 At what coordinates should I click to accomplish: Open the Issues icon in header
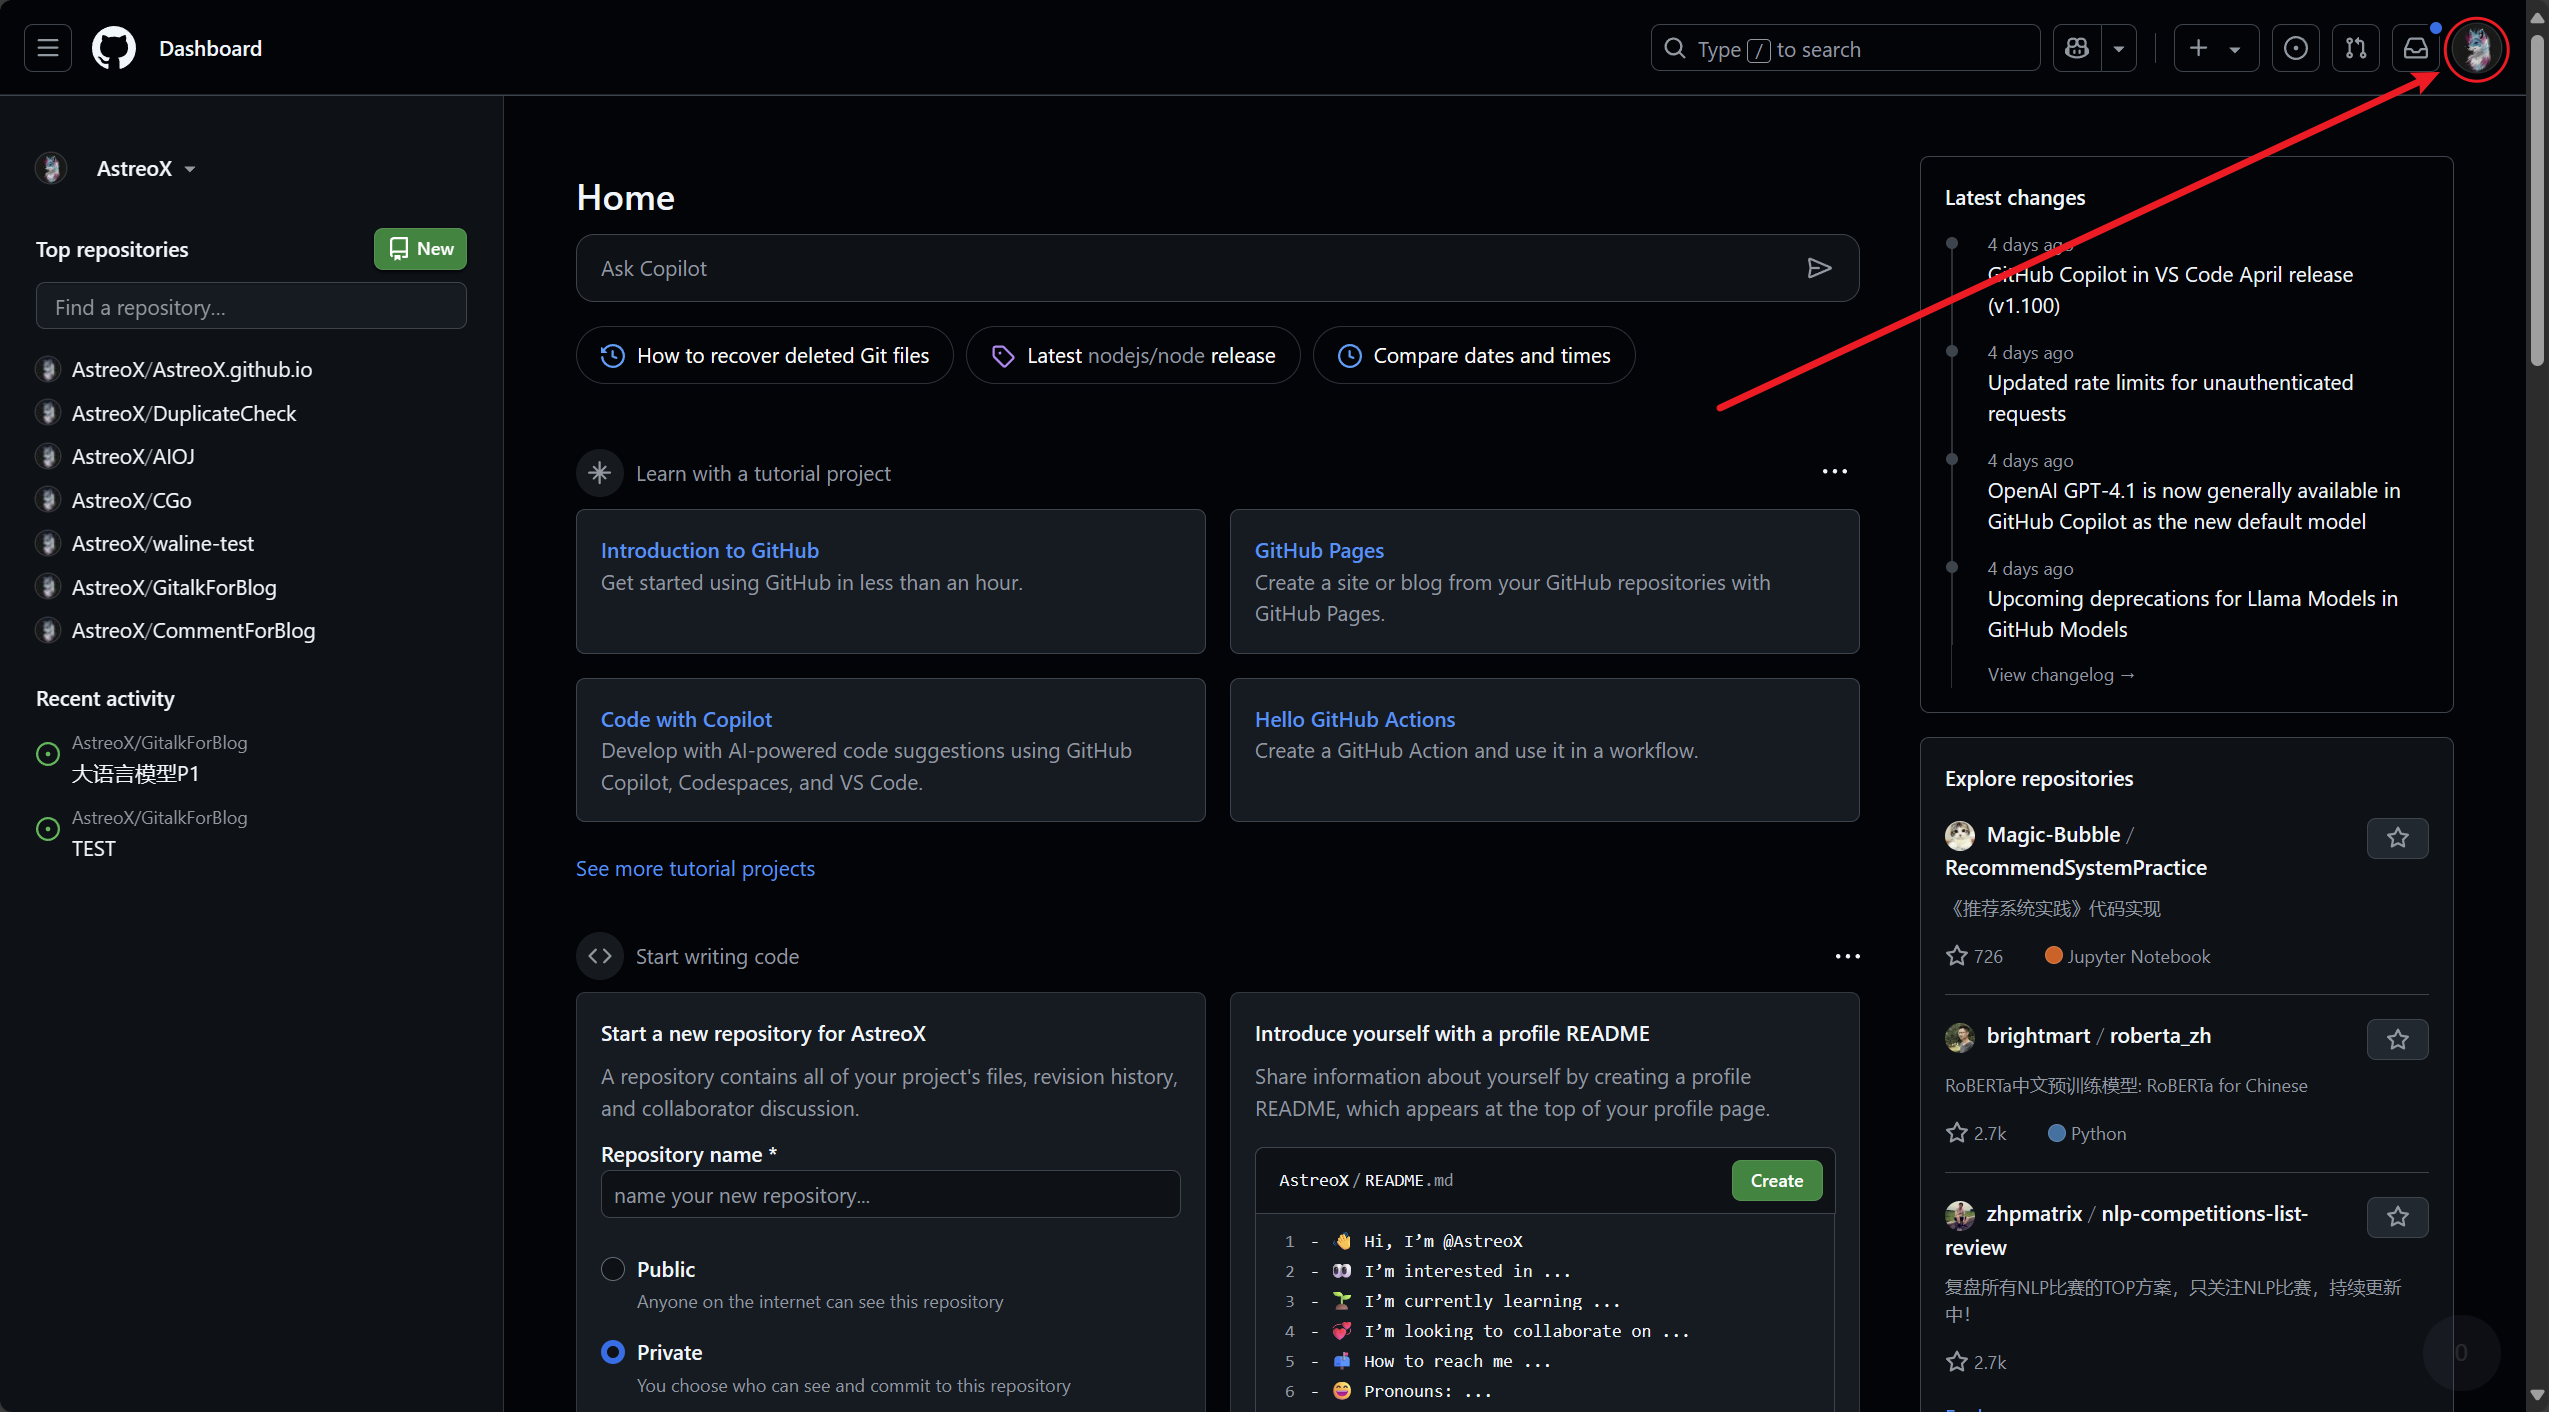click(x=2296, y=48)
